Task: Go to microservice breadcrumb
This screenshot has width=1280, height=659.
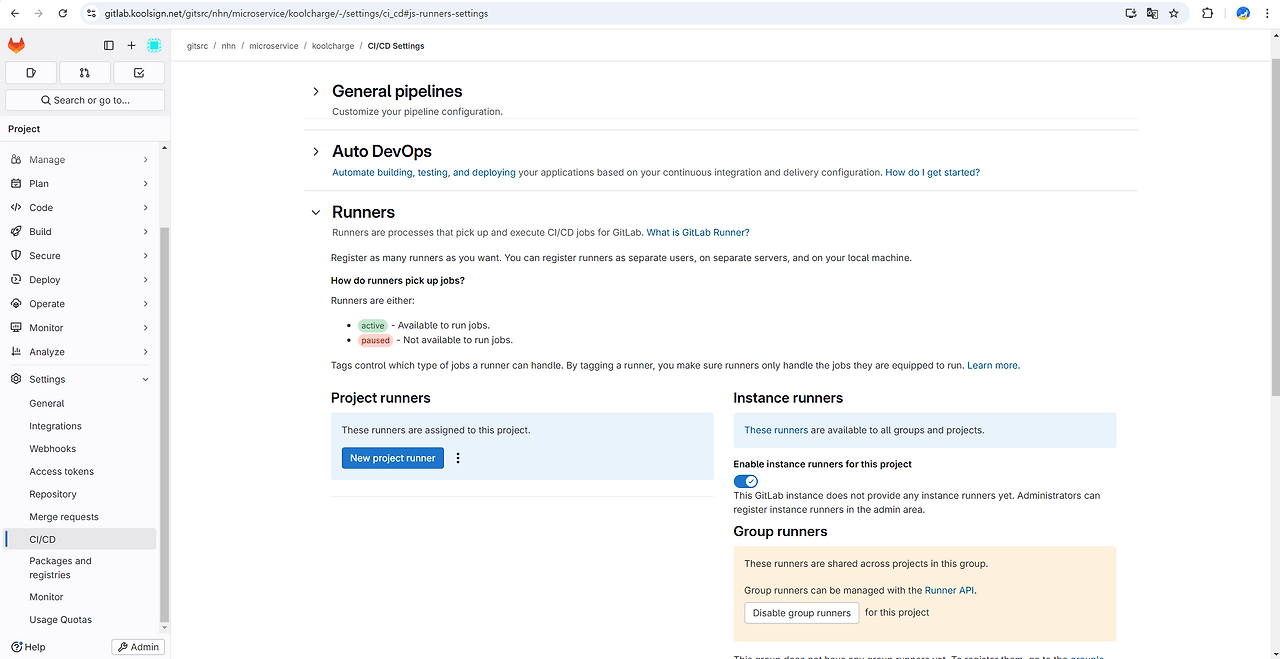Action: click(x=274, y=46)
